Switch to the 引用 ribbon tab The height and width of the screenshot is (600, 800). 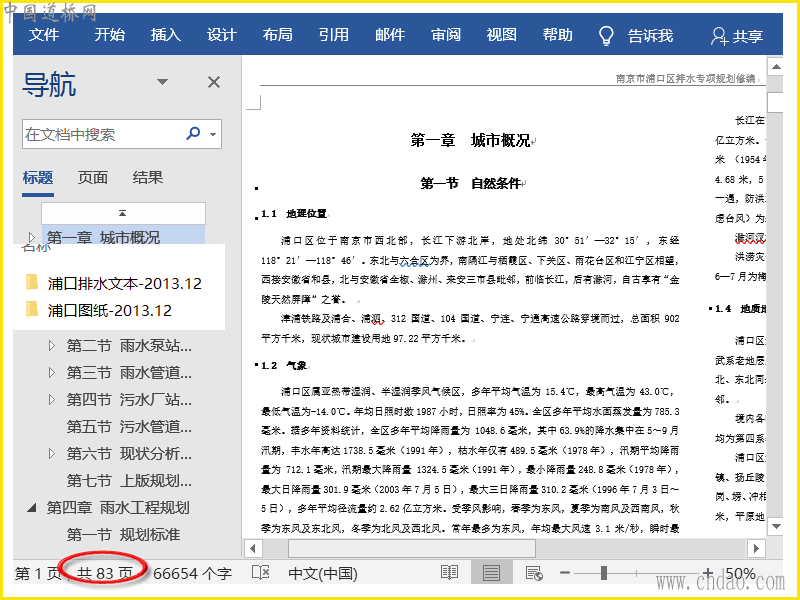(x=334, y=35)
